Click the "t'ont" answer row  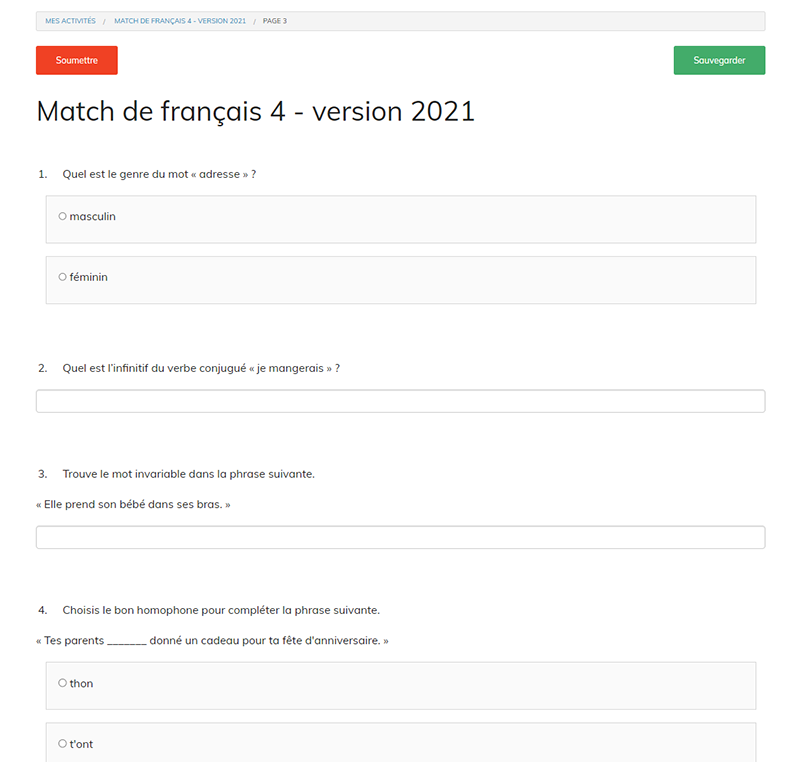pos(400,744)
